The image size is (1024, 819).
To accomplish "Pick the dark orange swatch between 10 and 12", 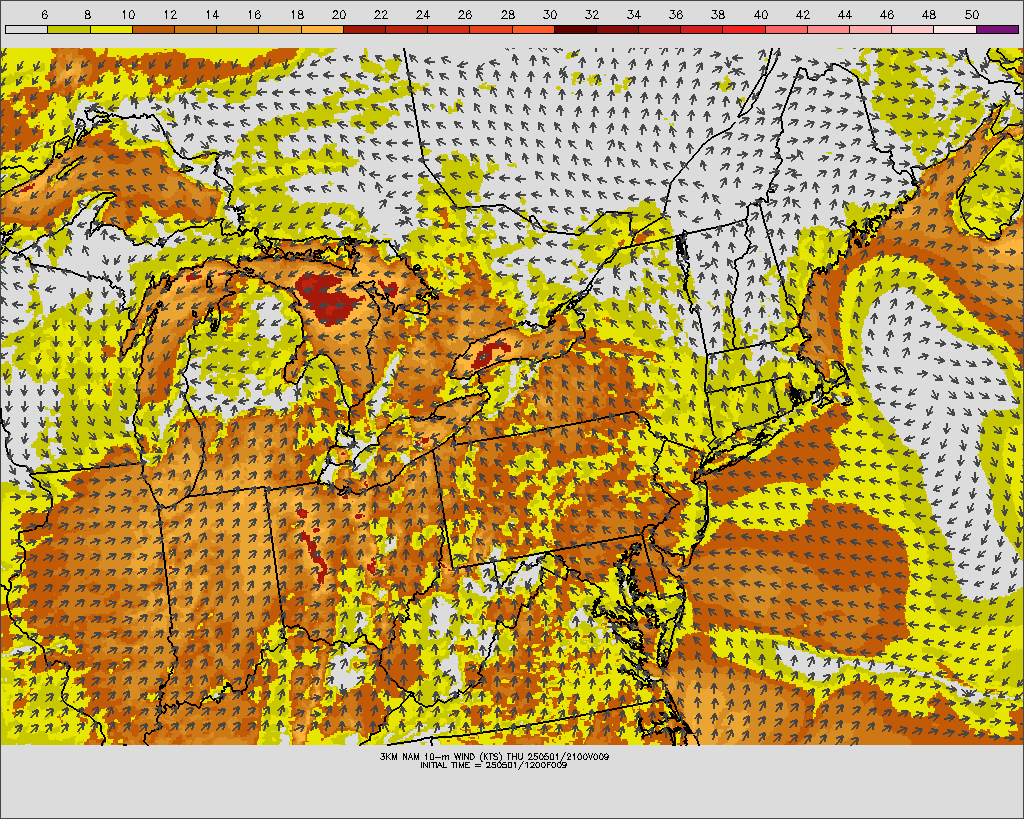I will tap(153, 29).
